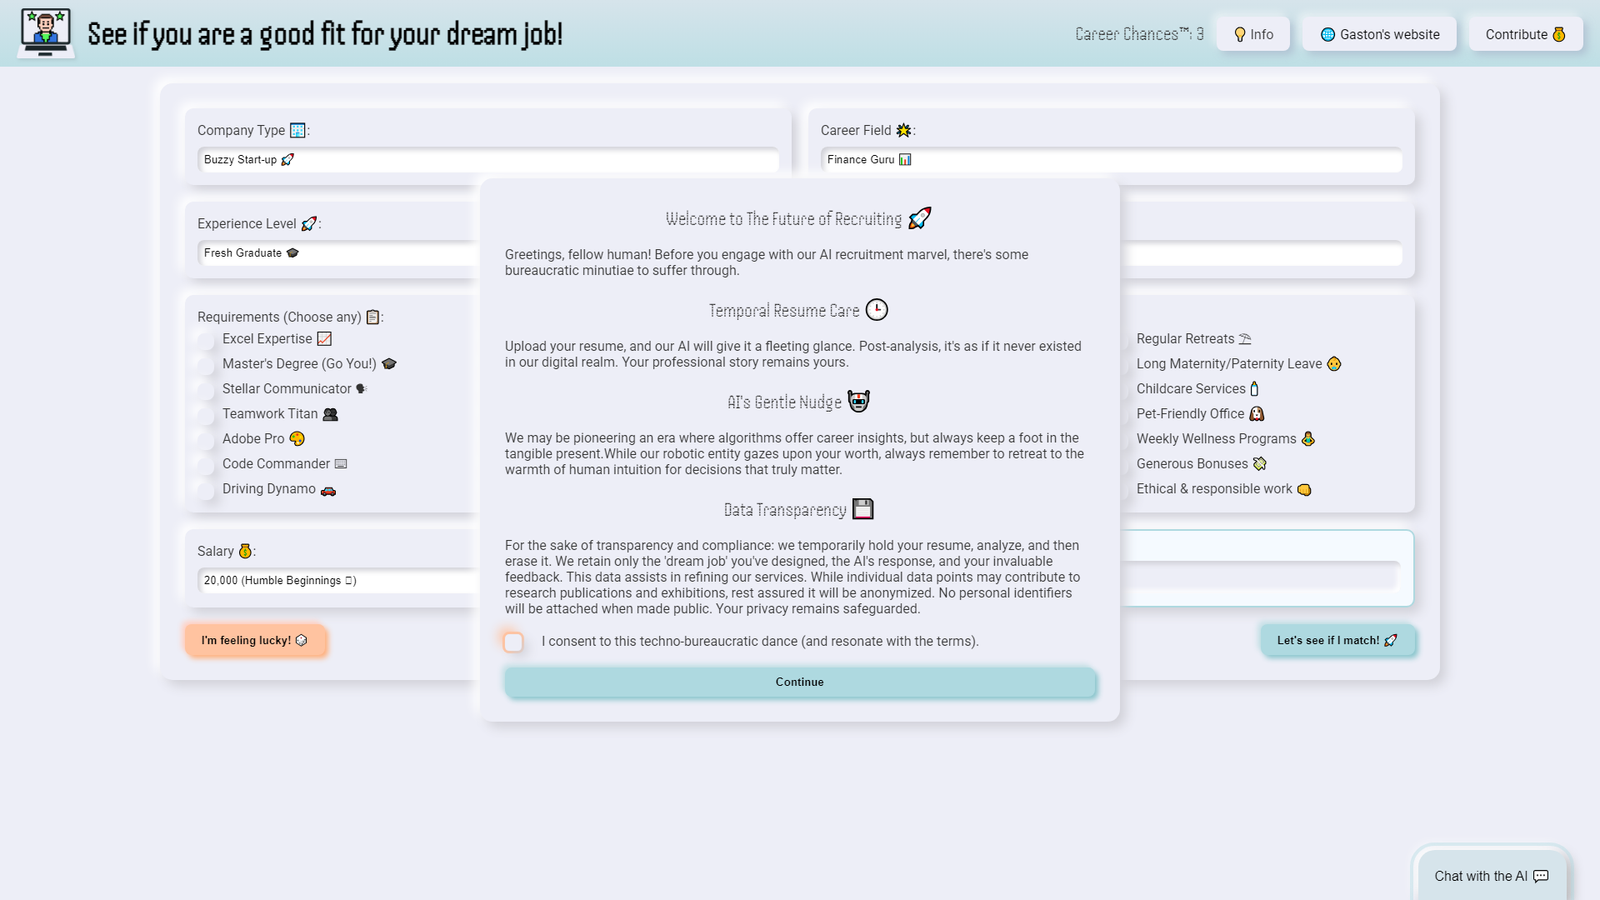This screenshot has height=900, width=1600.
Task: Click the computer icon beside Code Commander
Action: [x=341, y=464]
